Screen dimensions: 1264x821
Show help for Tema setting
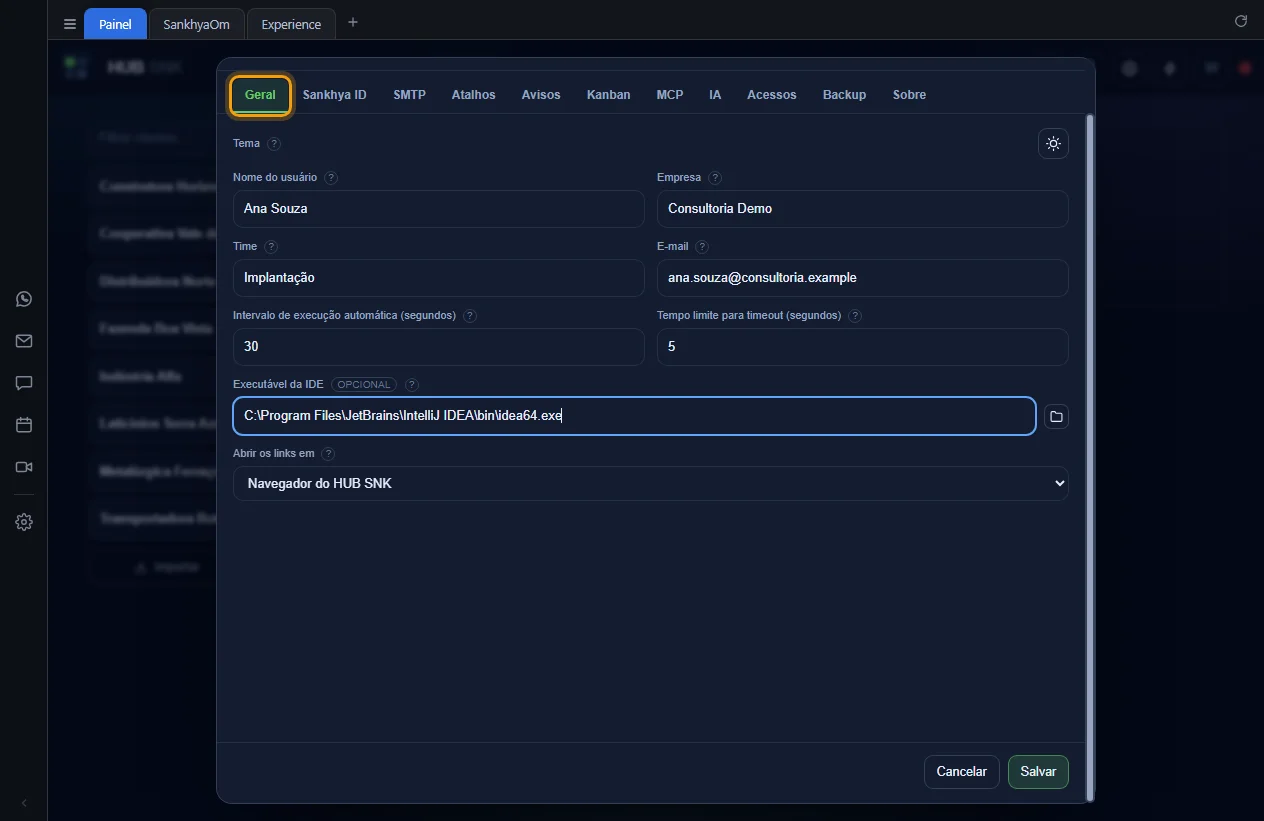click(274, 144)
